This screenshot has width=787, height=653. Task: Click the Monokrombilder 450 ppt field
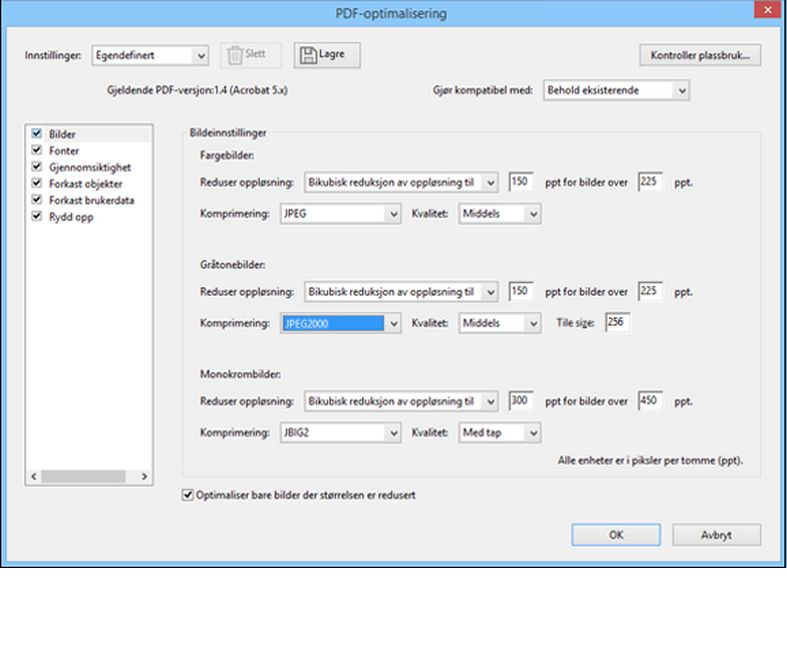click(x=650, y=401)
